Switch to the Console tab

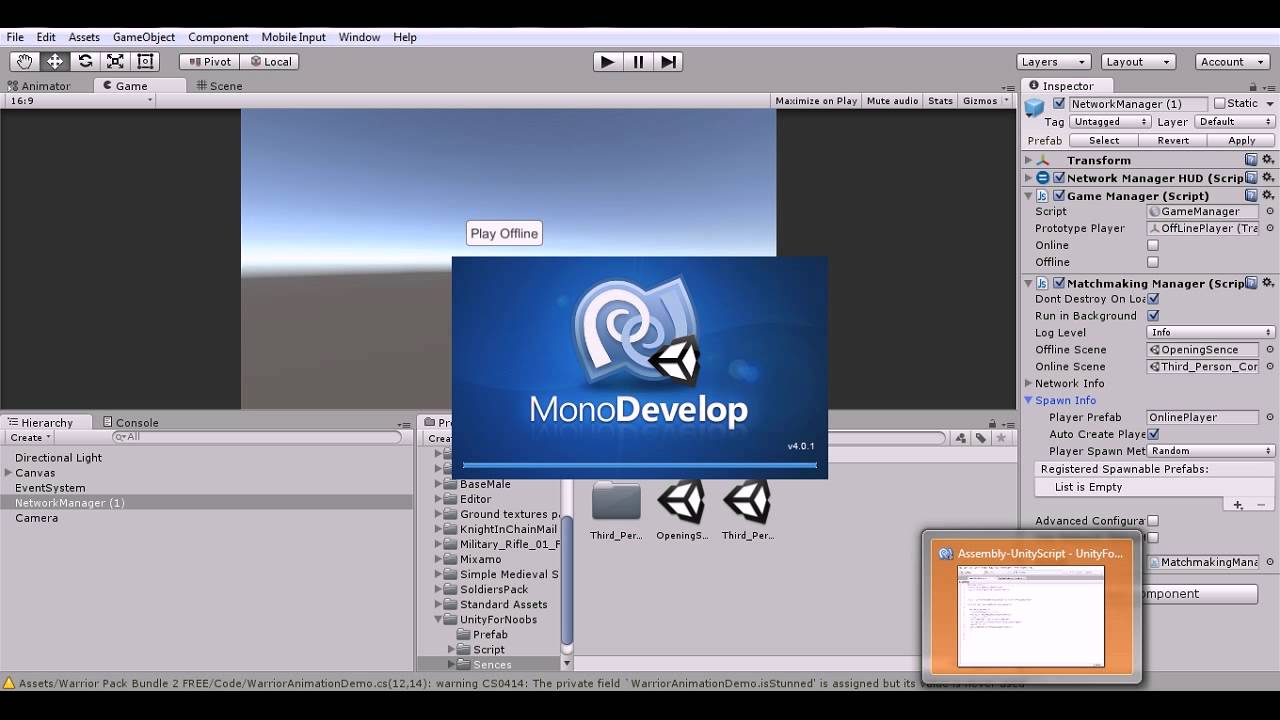point(129,423)
